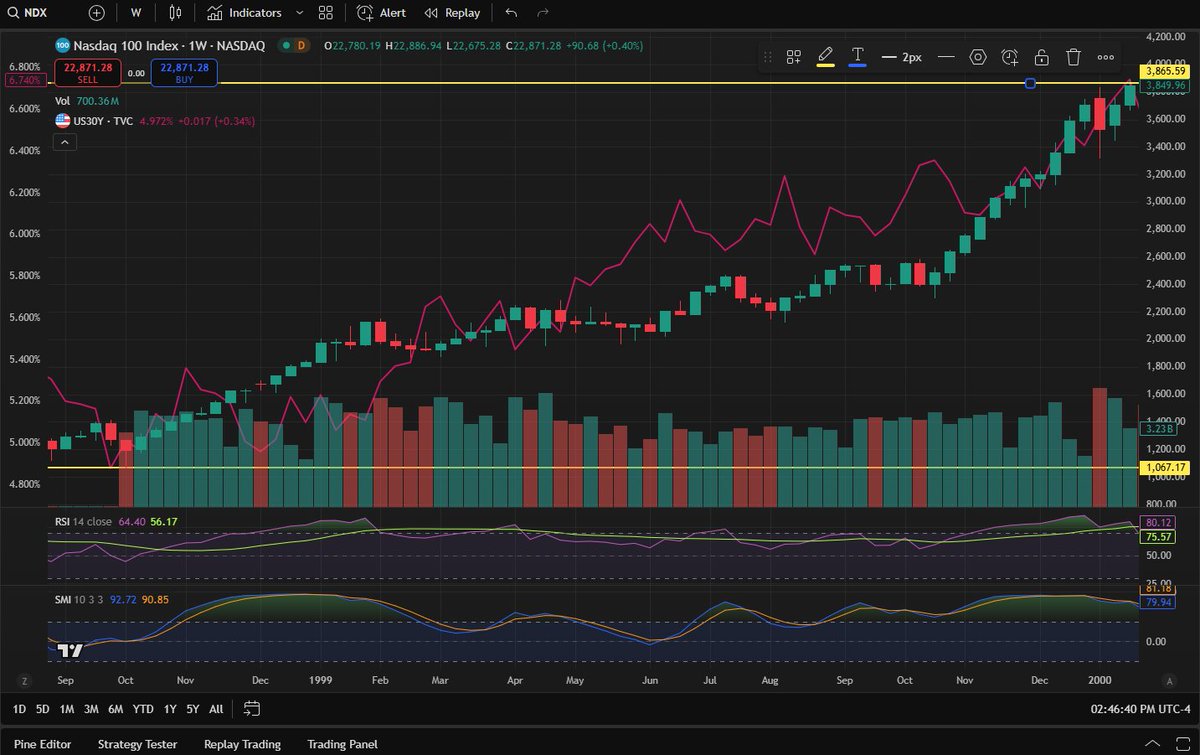Select the blue anchor on yellow line
This screenshot has width=1200, height=755.
click(x=1030, y=83)
